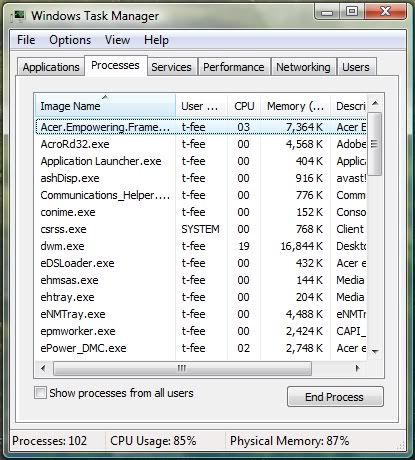Viewport: 415px width, 460px height.
Task: Click the vertical scrollbar thumb
Action: click(375, 144)
